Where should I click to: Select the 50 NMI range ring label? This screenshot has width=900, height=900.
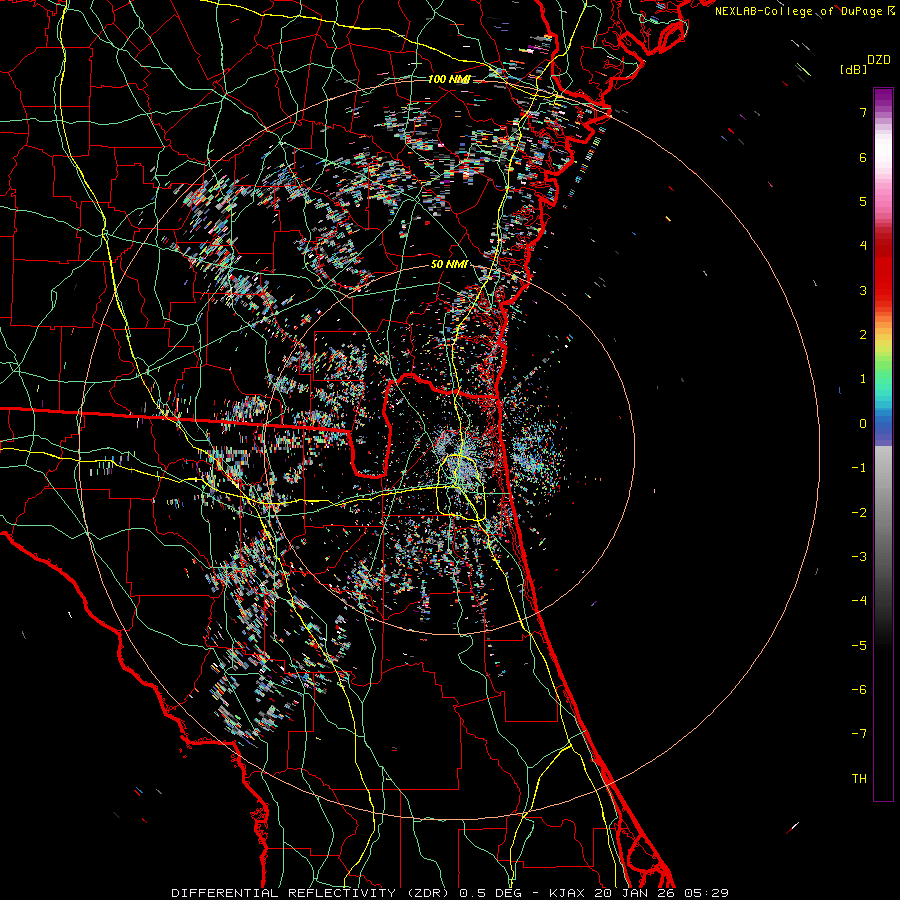click(449, 264)
